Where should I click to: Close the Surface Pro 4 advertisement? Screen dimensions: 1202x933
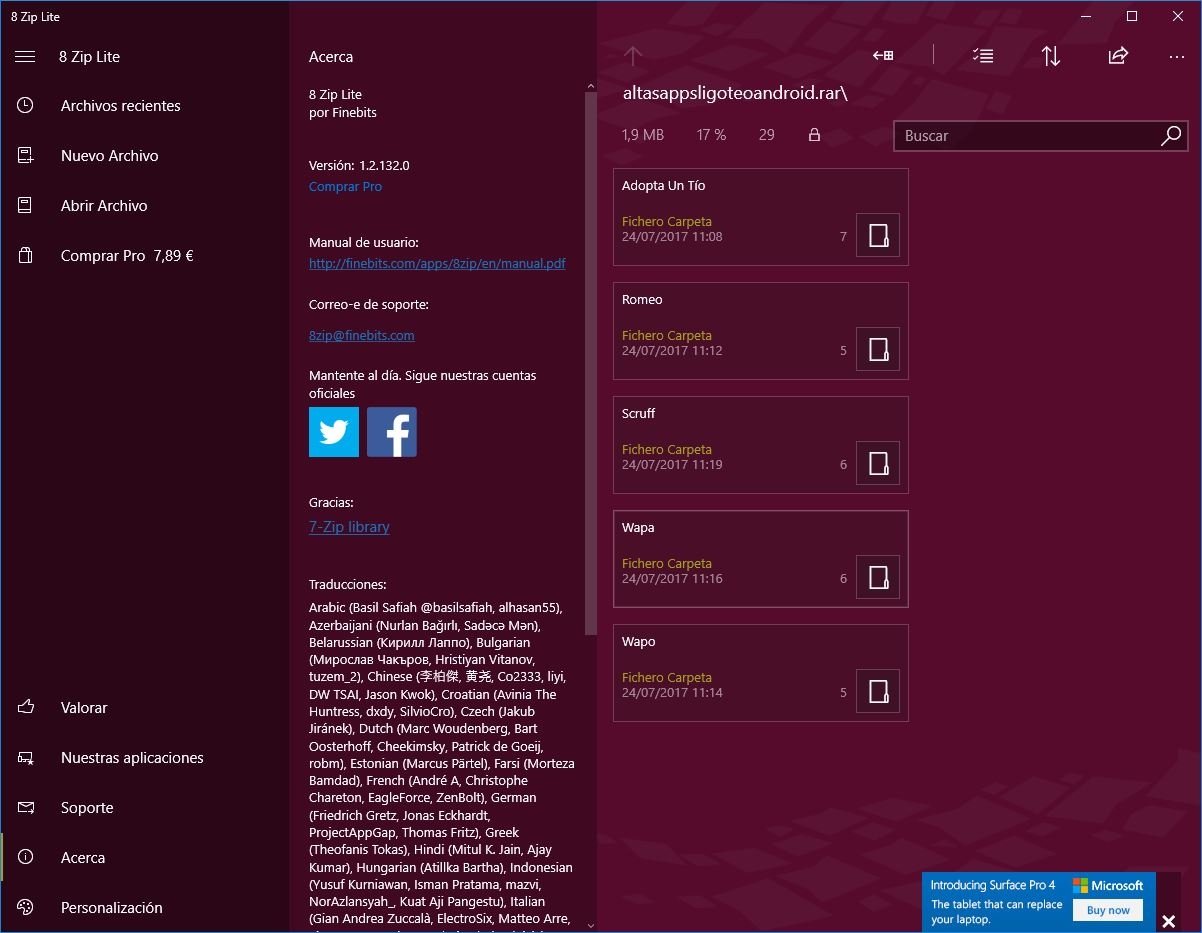tap(1168, 921)
